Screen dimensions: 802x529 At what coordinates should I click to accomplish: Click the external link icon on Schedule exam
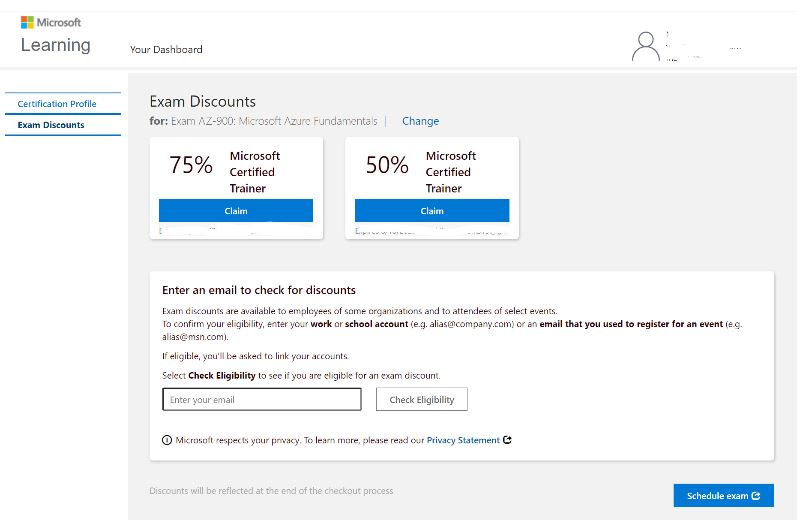point(756,495)
